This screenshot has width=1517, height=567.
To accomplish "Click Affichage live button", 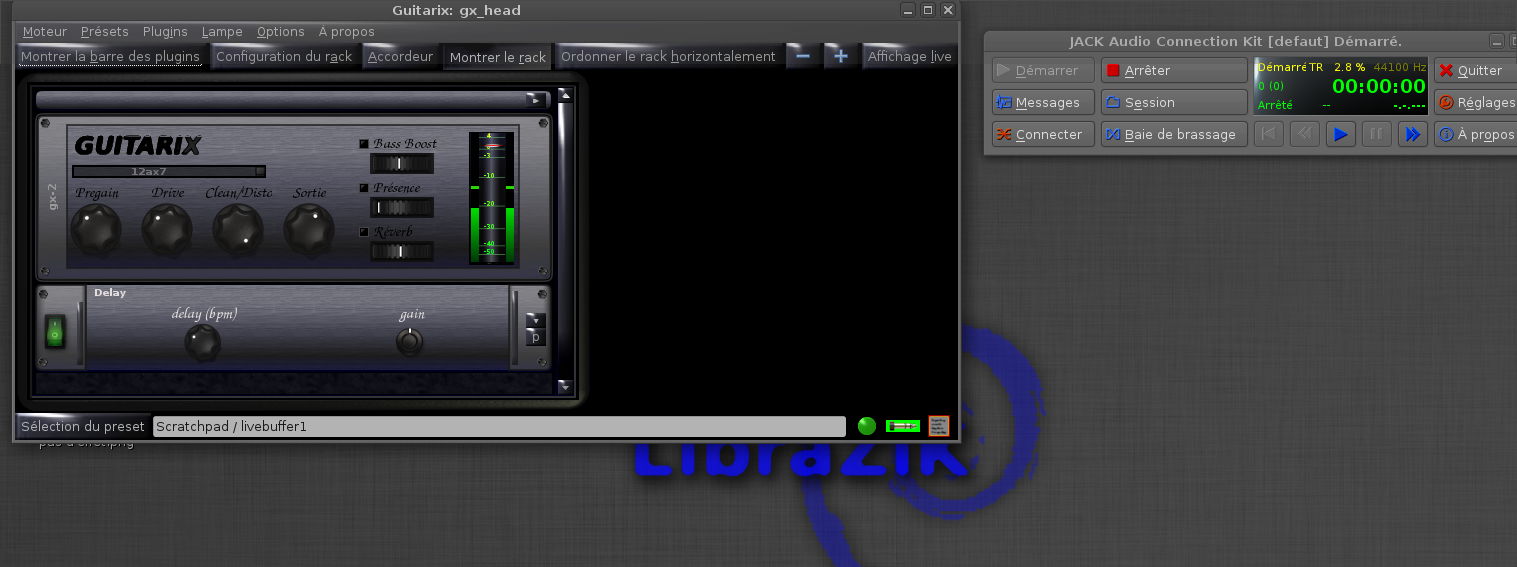I will tap(910, 56).
